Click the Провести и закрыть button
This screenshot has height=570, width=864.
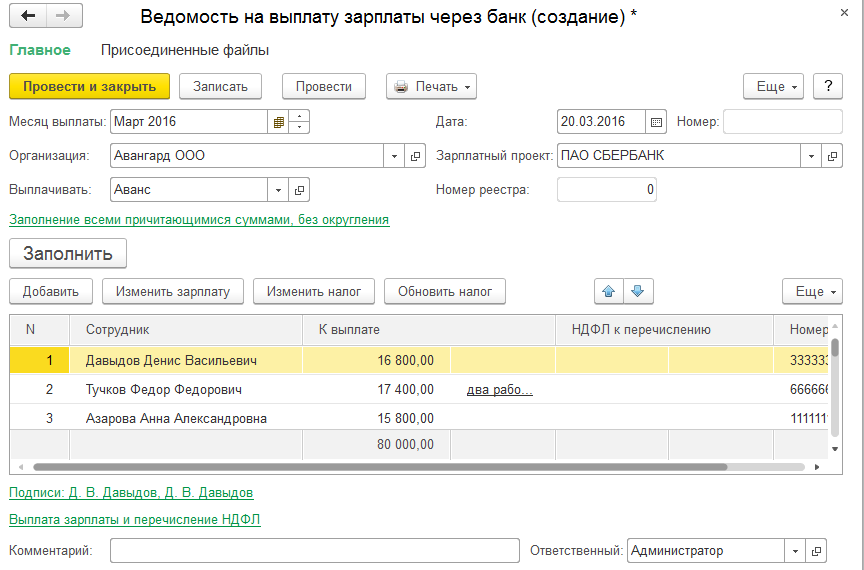[90, 87]
